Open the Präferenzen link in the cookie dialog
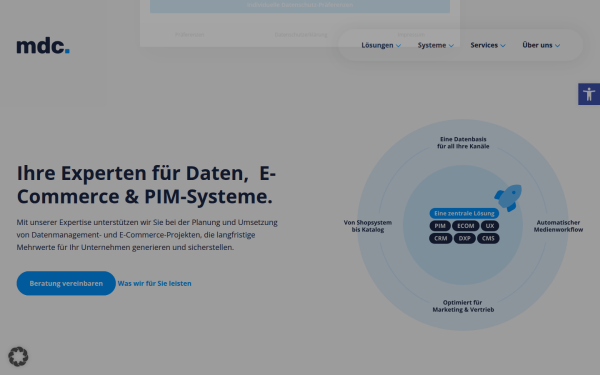Screen dimensions: 600x375 pyautogui.click(x=189, y=35)
